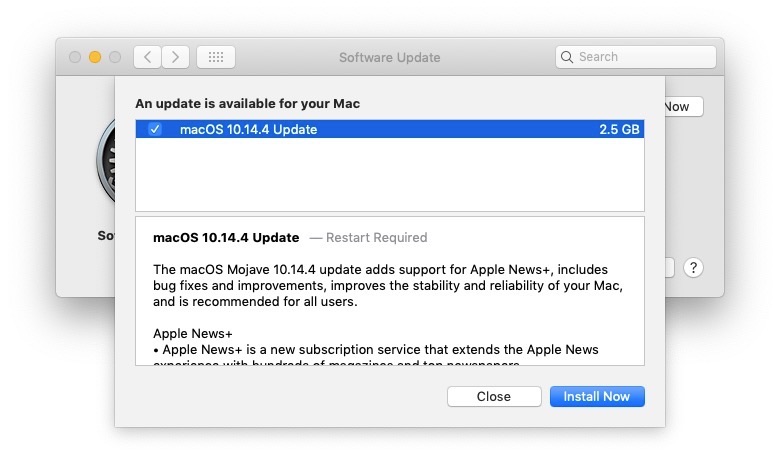Viewport: 780px width, 454px height.
Task: Click the gray zoom window button
Action: click(115, 57)
